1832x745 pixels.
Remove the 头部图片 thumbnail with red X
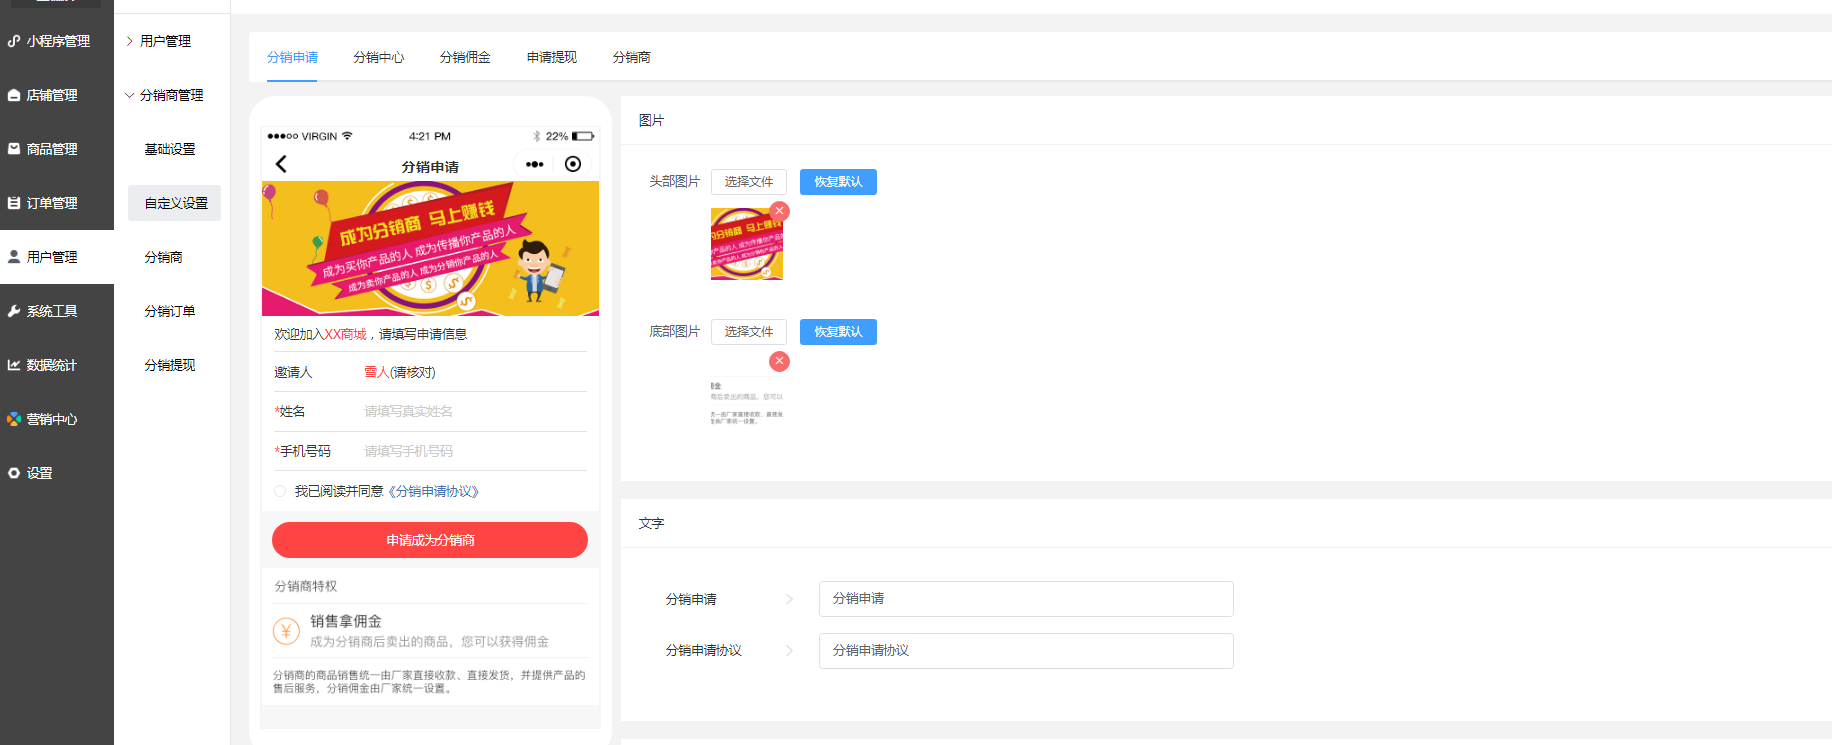[x=780, y=211]
